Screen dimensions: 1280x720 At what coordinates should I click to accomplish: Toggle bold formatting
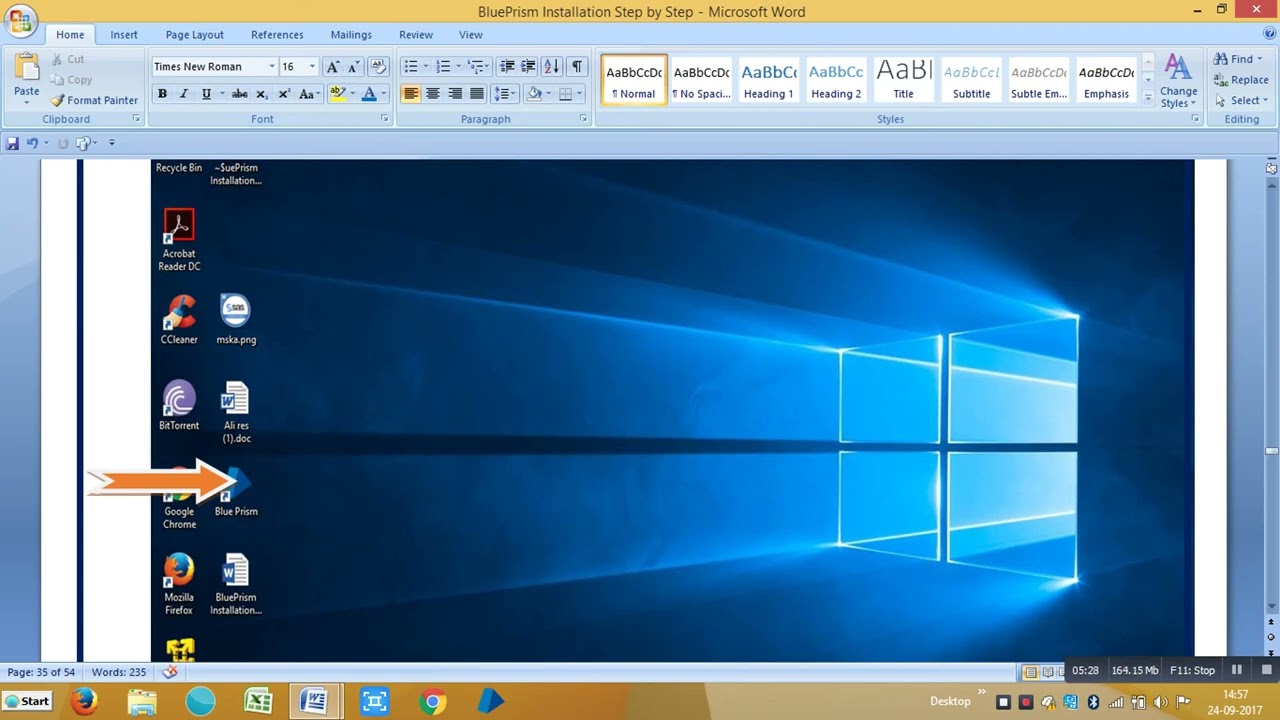(162, 93)
